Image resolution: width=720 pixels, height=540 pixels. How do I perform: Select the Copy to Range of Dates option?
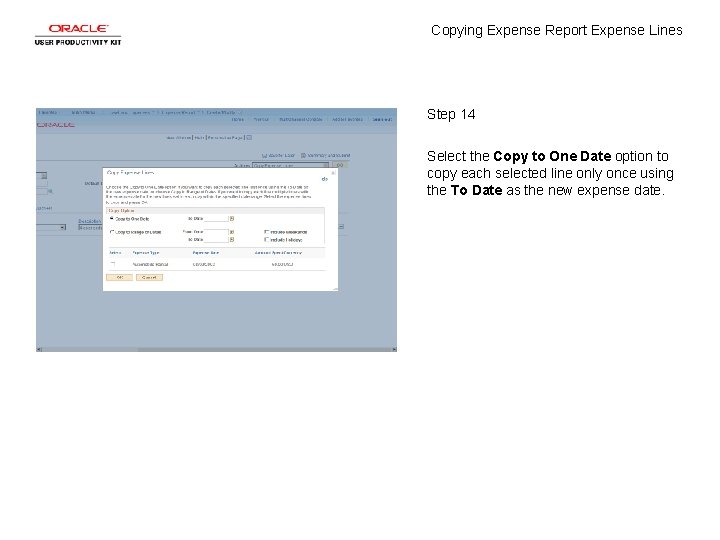(112, 232)
